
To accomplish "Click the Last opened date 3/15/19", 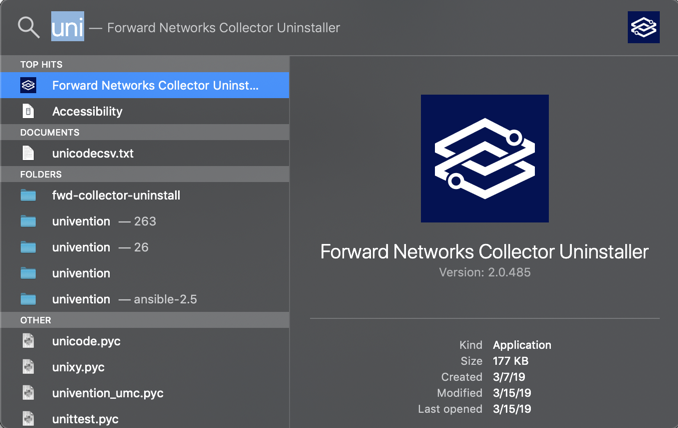I will [x=512, y=409].
